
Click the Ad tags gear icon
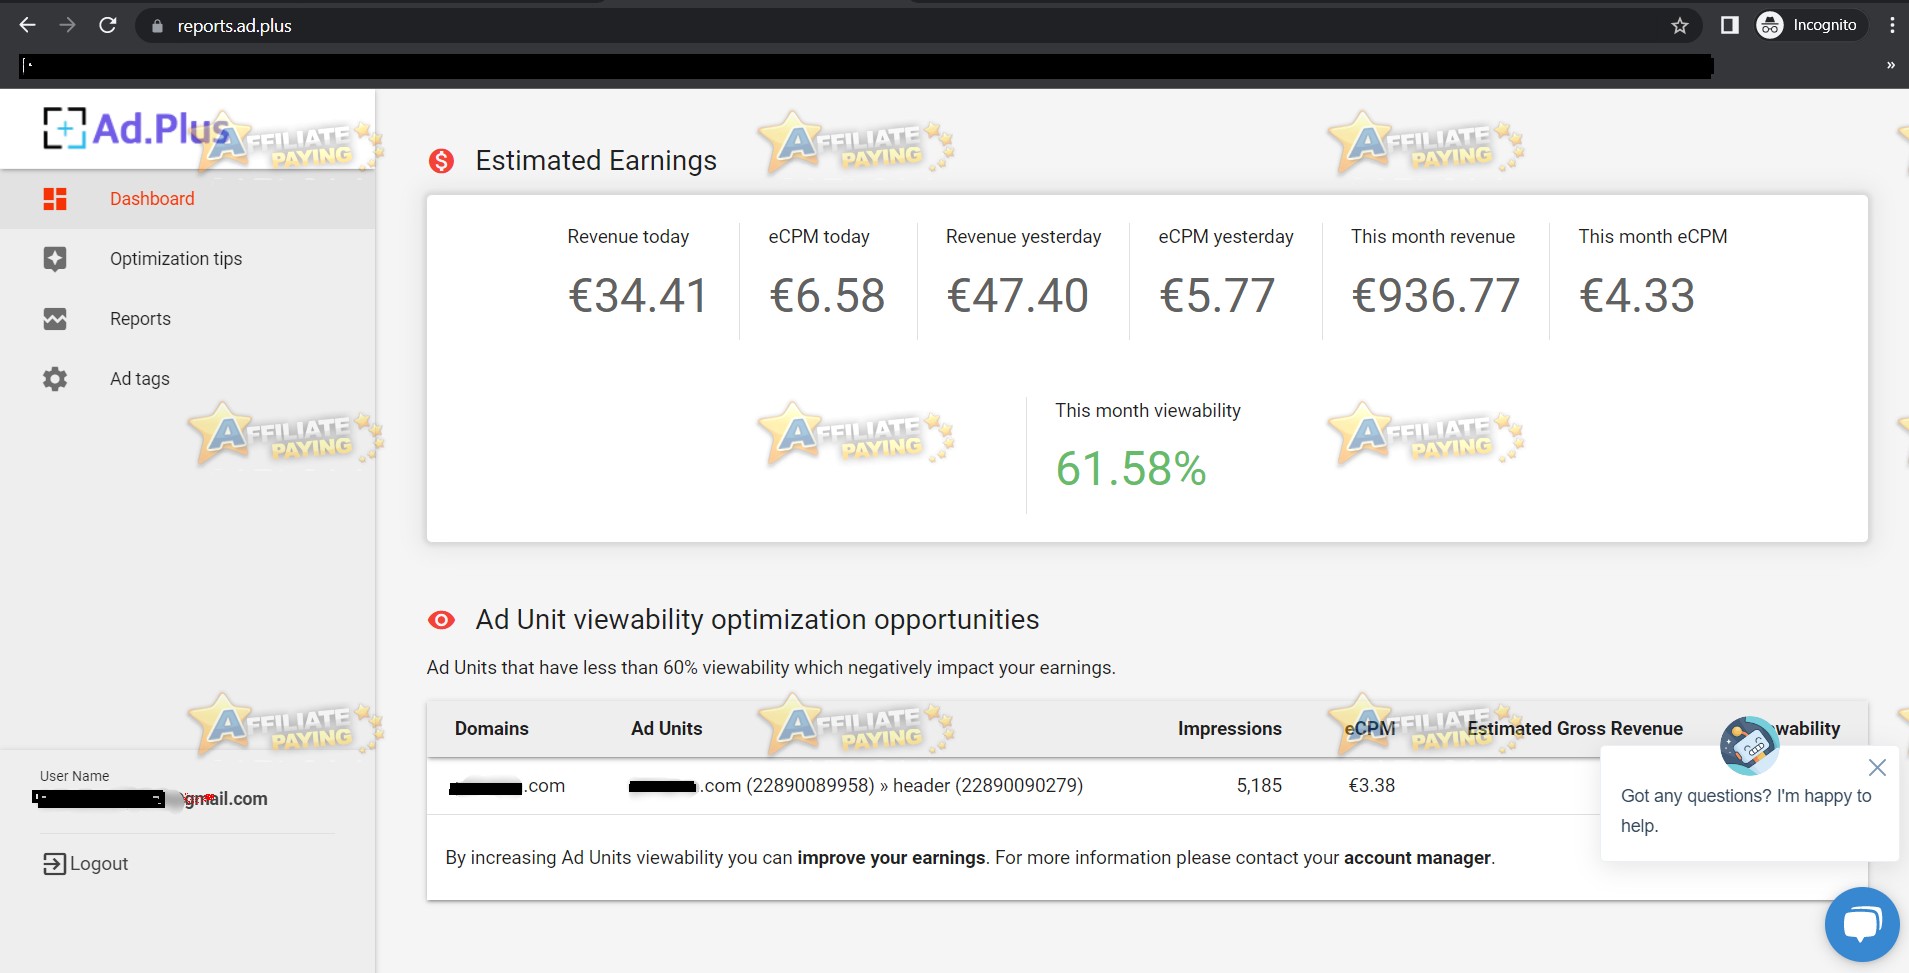click(55, 379)
